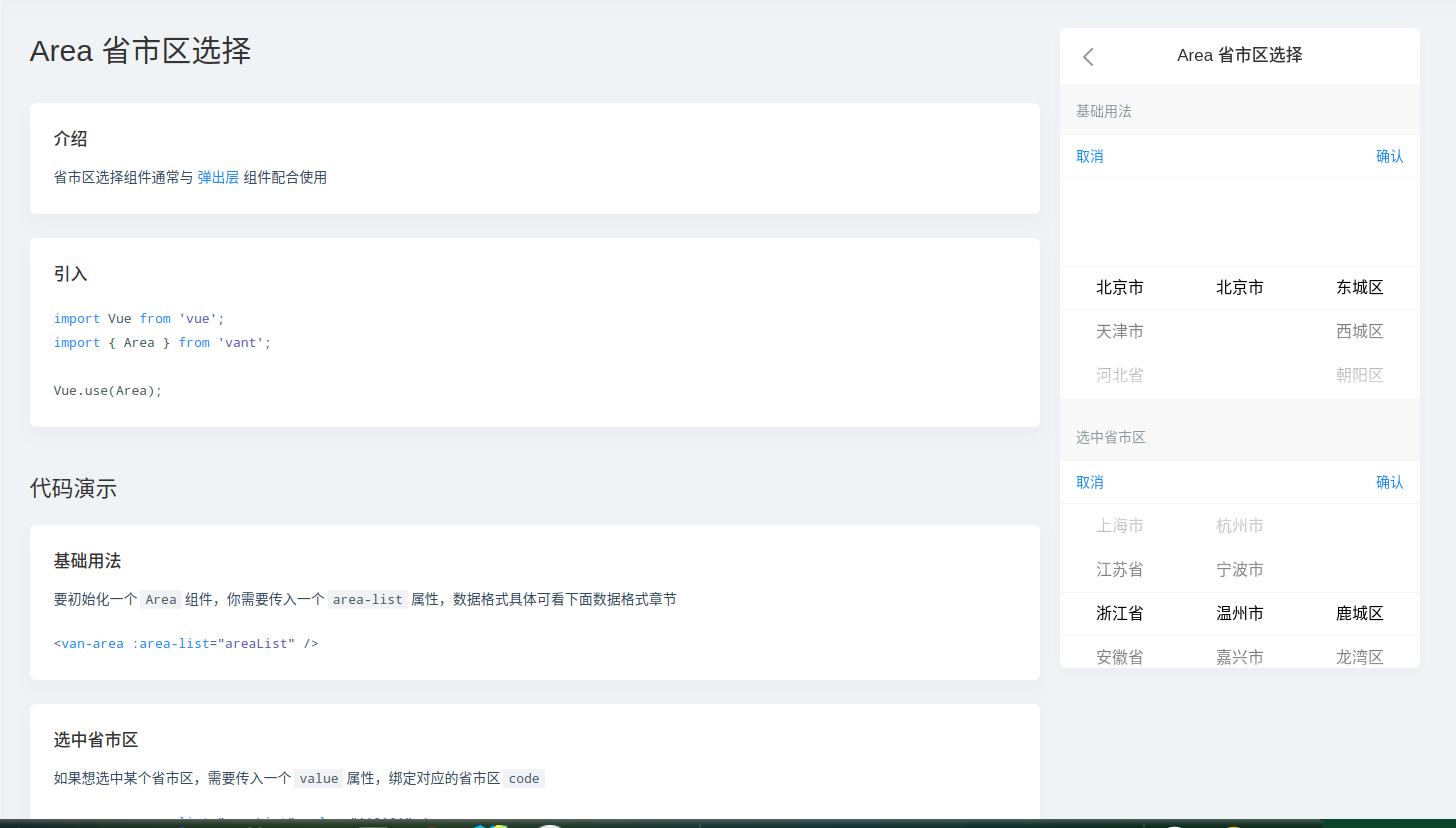Image resolution: width=1456 pixels, height=828 pixels.
Task: Click the page title Area 省市区选择
Action: click(141, 50)
